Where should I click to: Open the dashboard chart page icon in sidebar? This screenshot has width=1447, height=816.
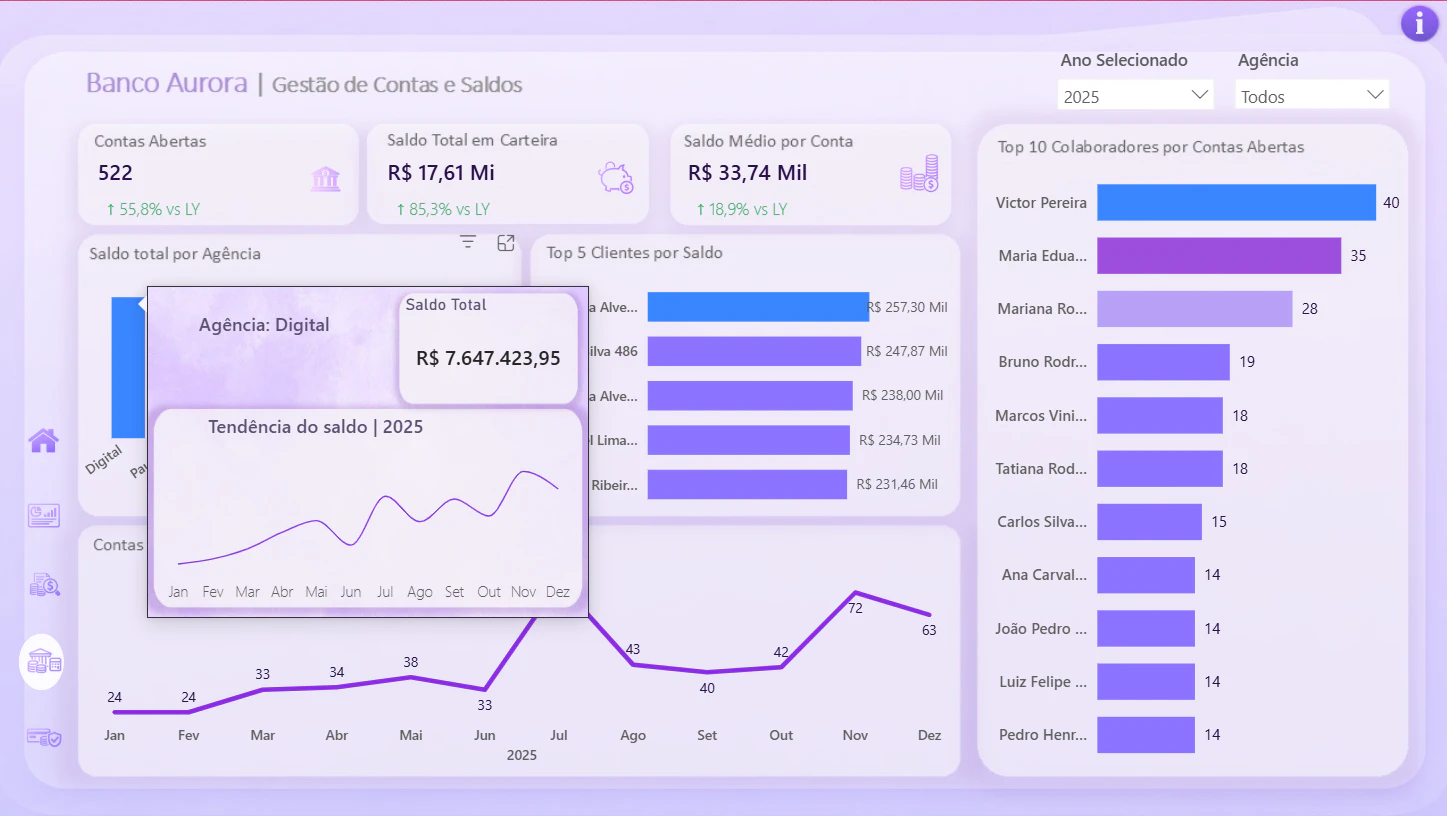[43, 515]
